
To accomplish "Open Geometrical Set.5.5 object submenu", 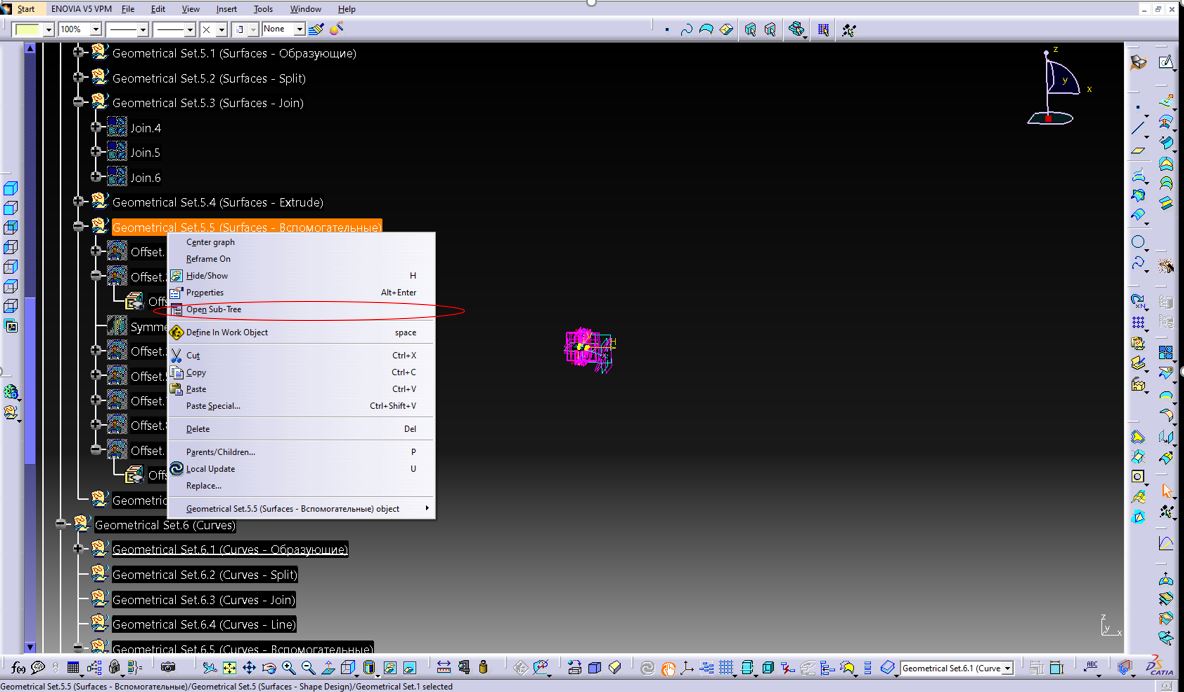I will pos(301,508).
